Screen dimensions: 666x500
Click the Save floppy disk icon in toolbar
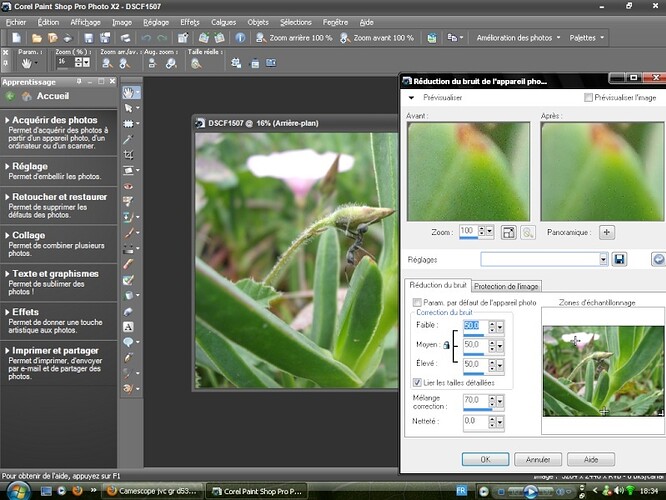tap(89, 38)
